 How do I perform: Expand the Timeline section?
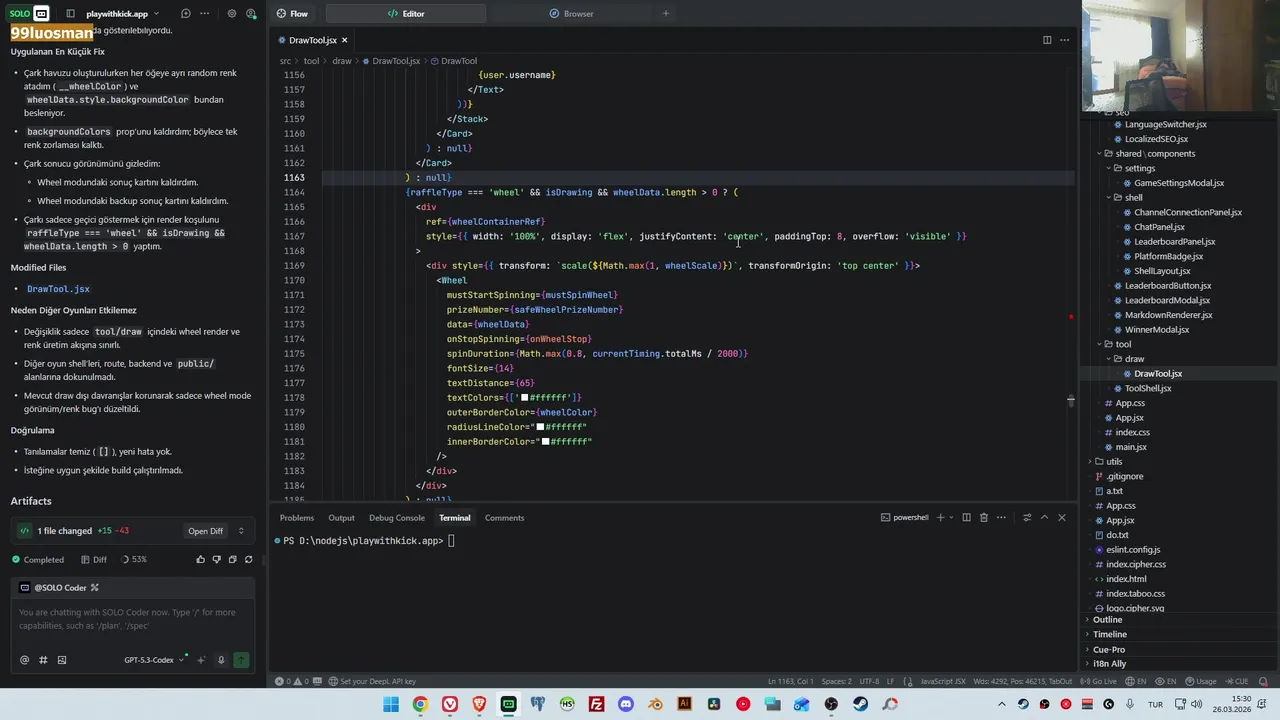[1109, 634]
